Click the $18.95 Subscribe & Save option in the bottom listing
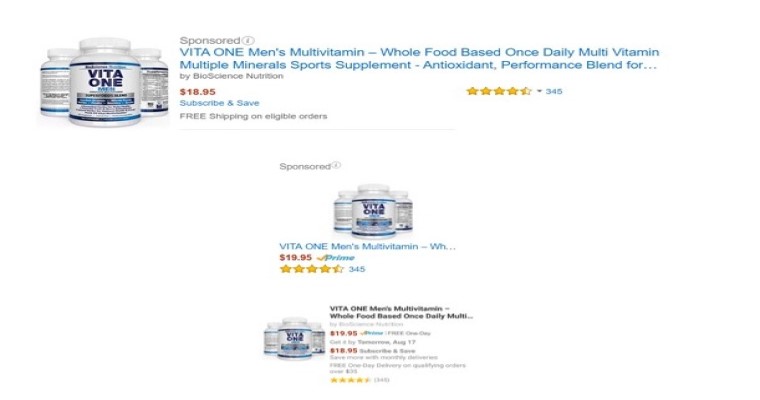The width and height of the screenshot is (760, 400). coord(372,351)
